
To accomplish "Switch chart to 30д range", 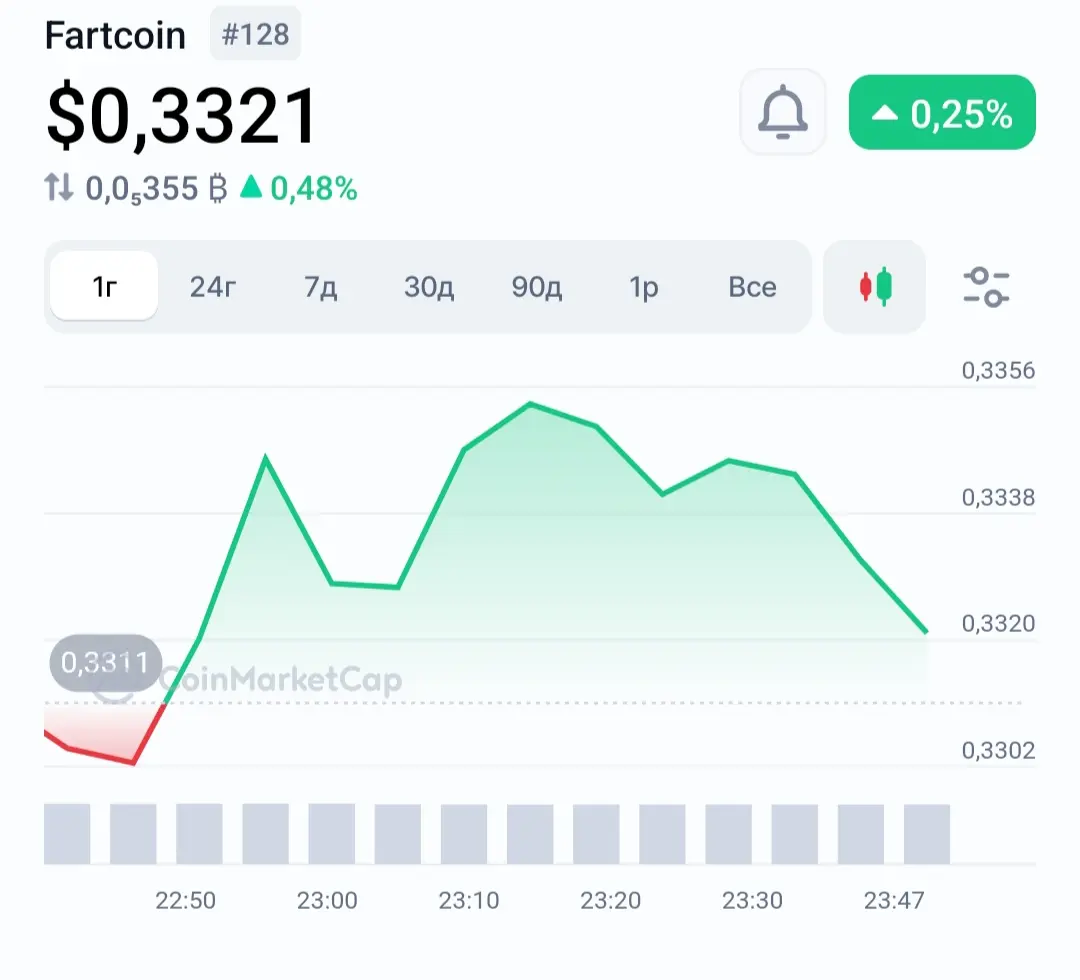I will point(429,287).
